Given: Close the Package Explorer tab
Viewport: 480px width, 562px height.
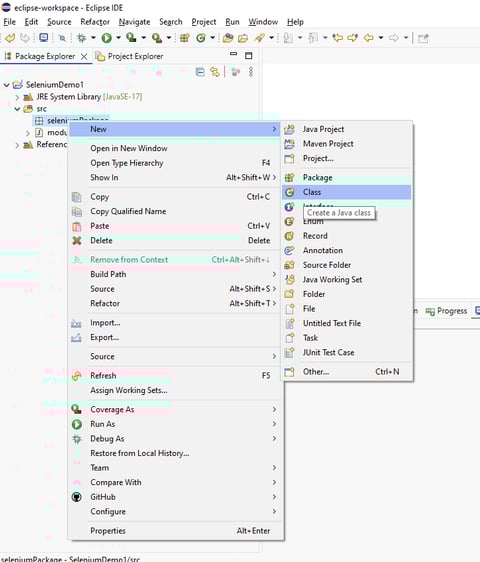Looking at the screenshot, I should tap(84, 56).
